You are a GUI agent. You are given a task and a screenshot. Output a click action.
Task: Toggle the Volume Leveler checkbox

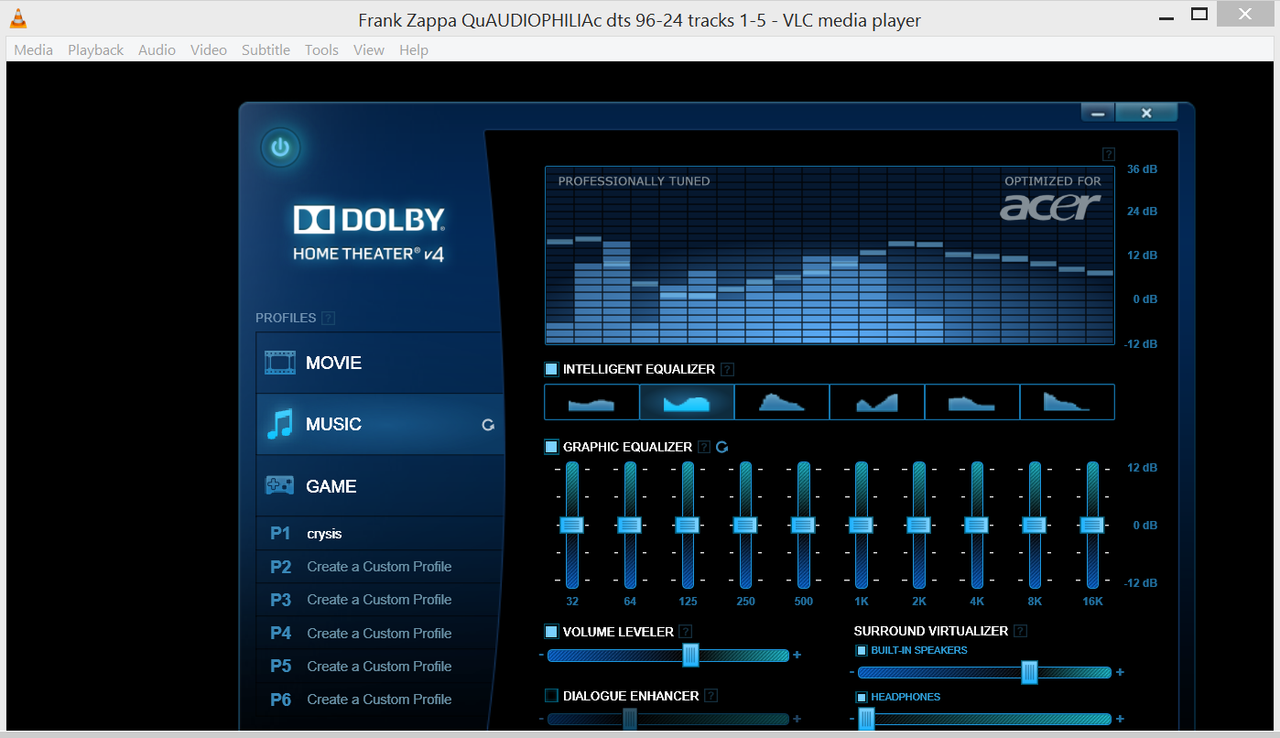click(551, 631)
